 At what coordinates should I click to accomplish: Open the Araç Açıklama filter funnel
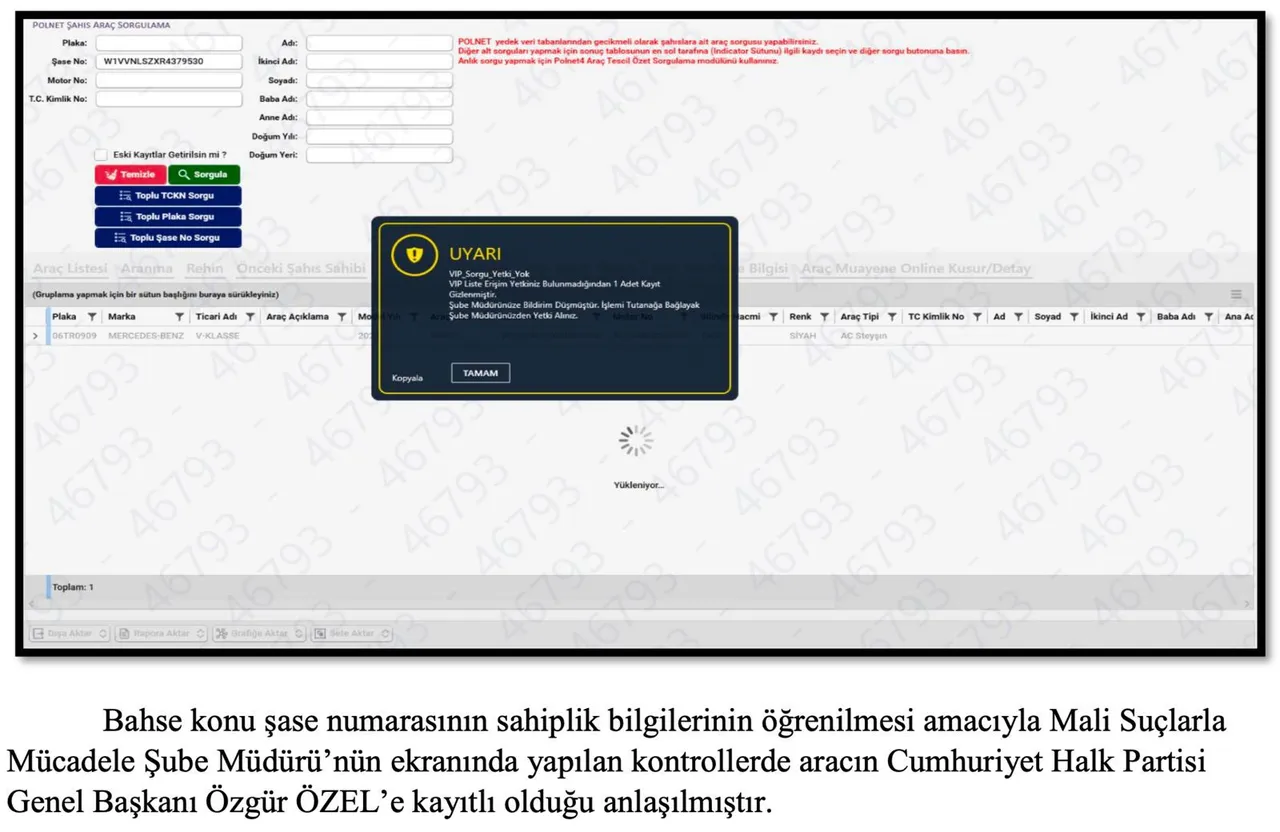340,316
